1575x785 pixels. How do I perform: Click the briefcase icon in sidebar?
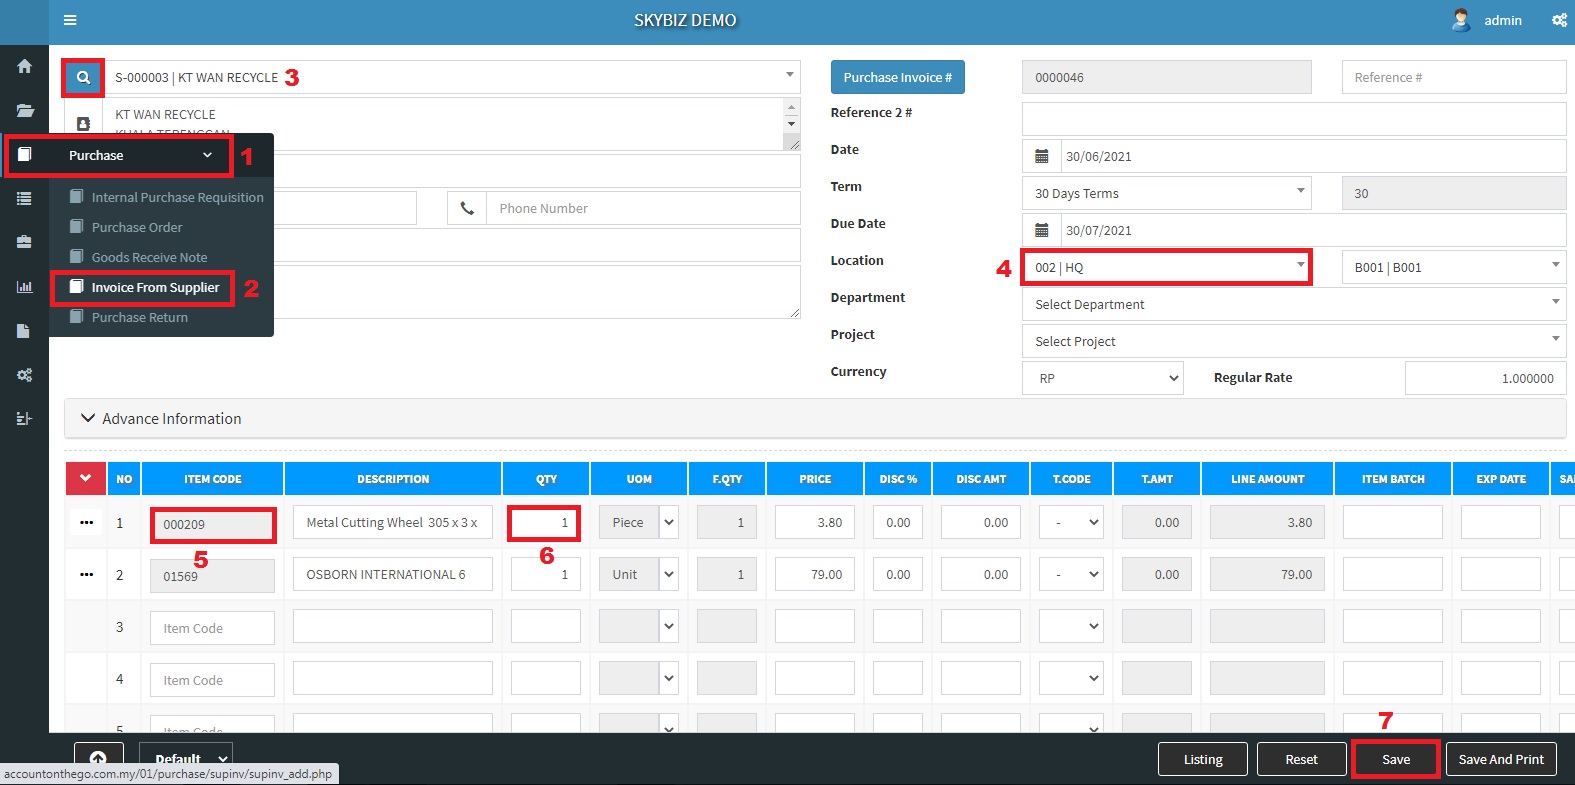24,242
